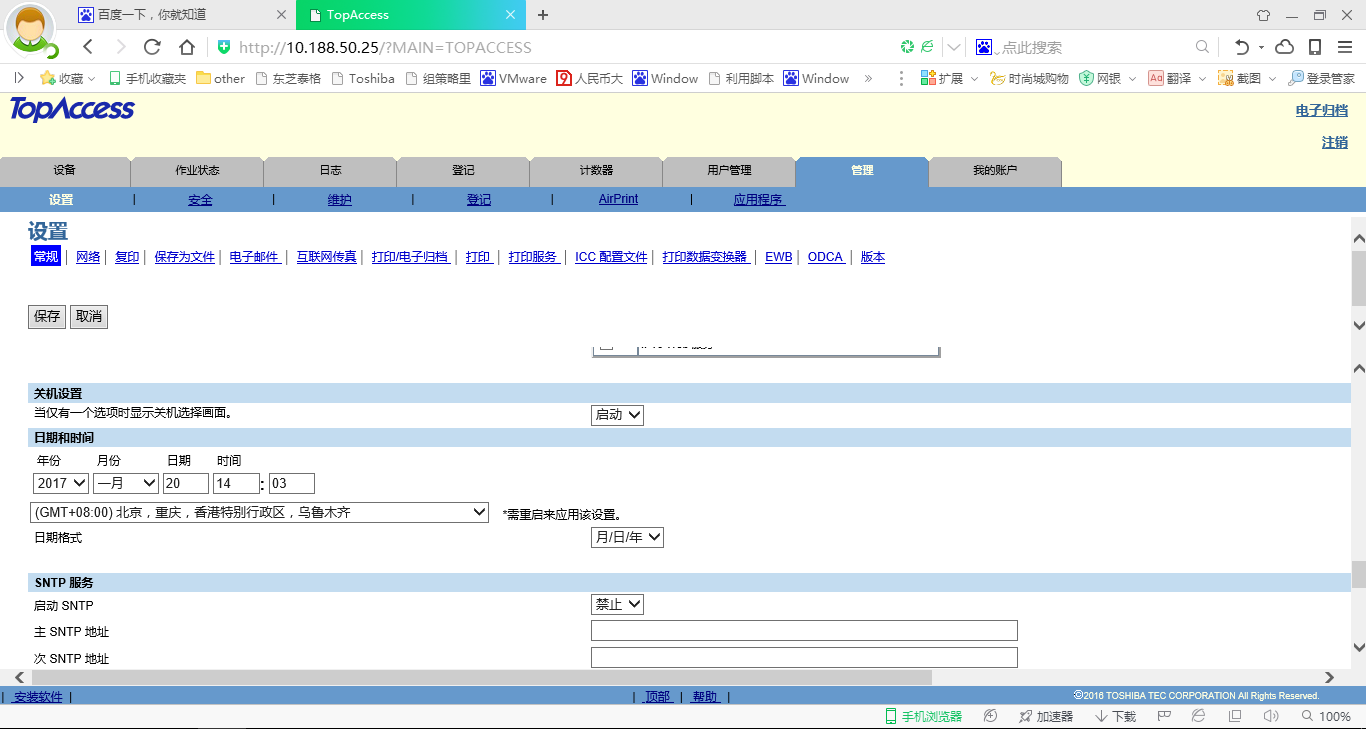Open the 截图 screenshot tool in browser toolbar
The width and height of the screenshot is (1366, 729).
1245,77
